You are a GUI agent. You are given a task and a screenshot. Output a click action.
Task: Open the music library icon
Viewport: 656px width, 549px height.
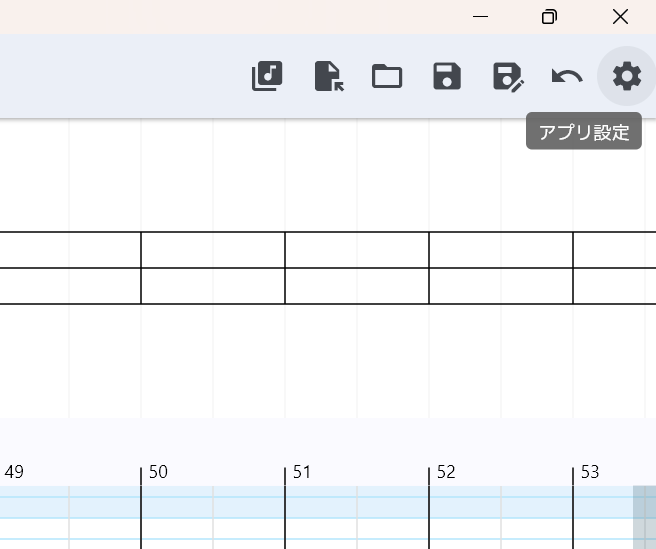click(x=267, y=76)
